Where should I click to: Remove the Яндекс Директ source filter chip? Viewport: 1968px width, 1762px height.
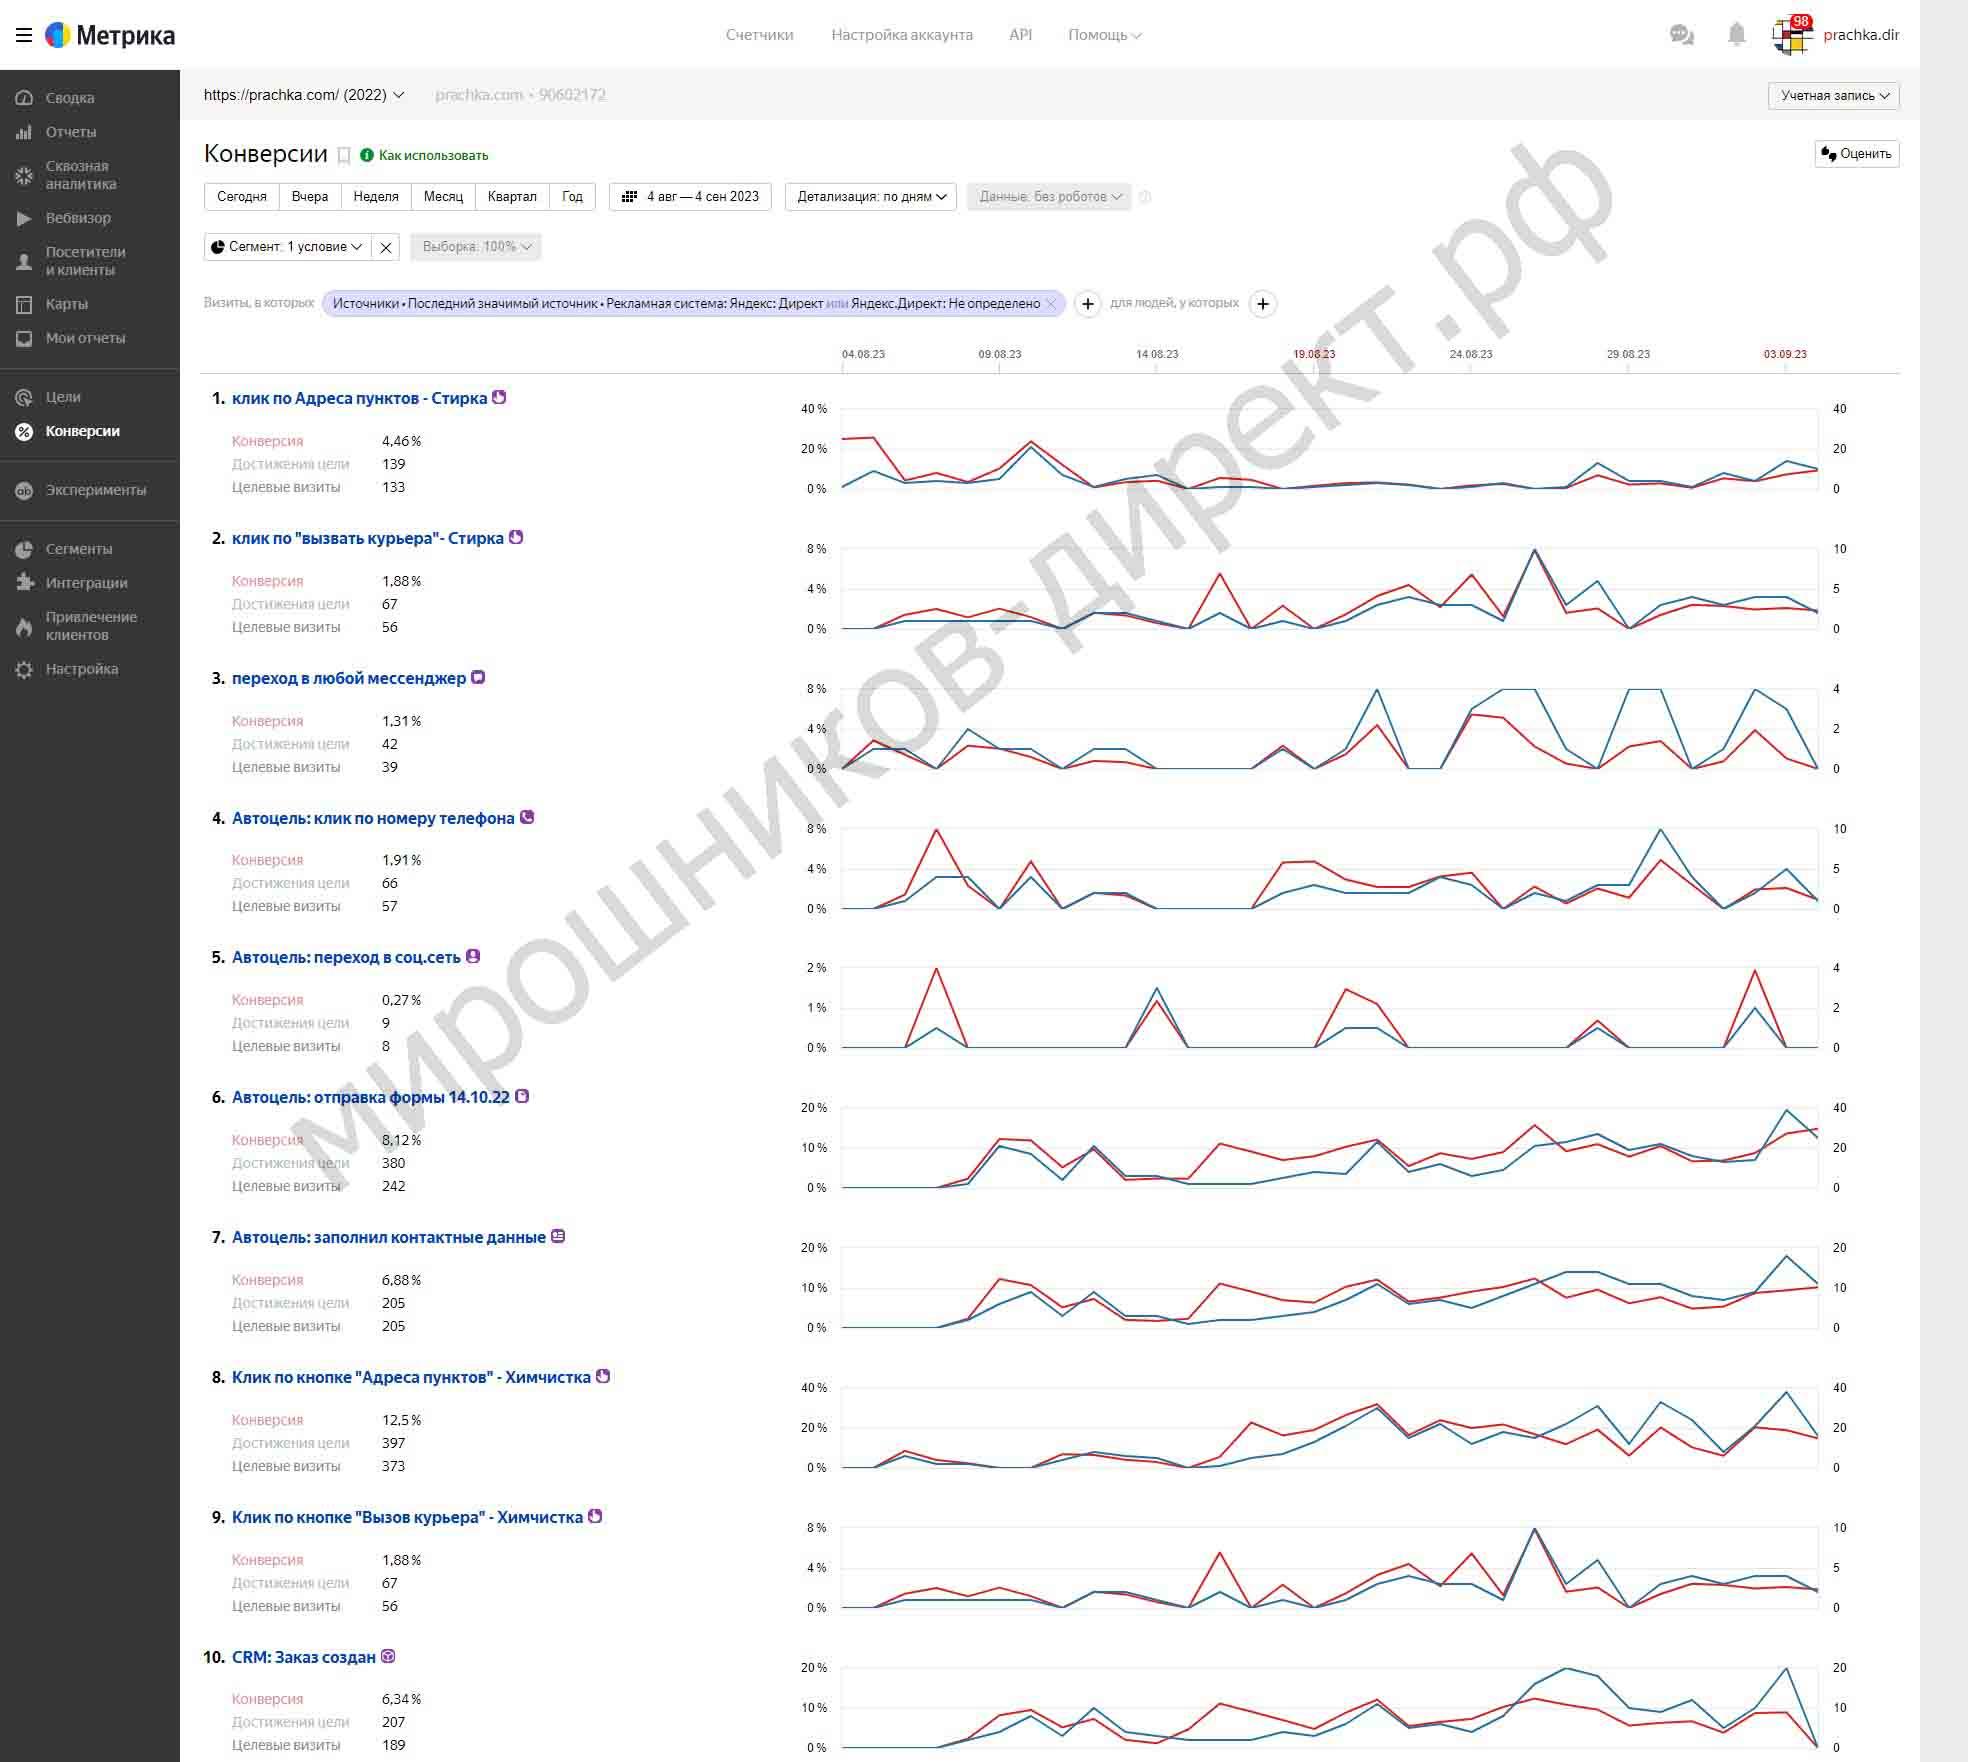pos(1051,304)
